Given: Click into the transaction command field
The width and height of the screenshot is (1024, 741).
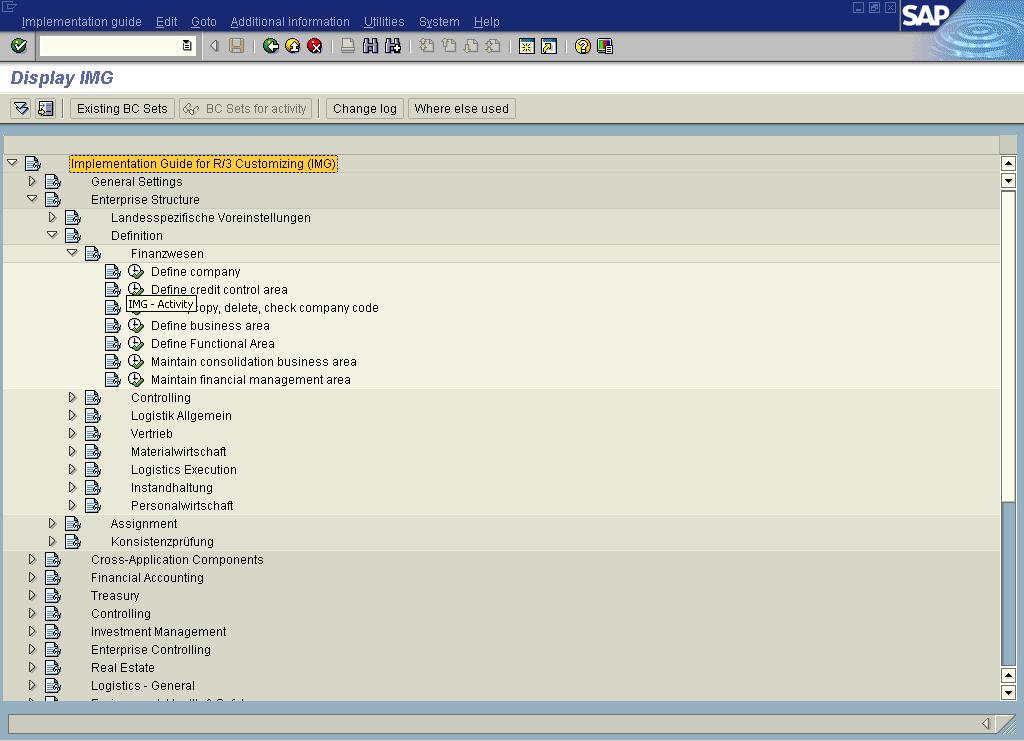Looking at the screenshot, I should click(x=110, y=46).
